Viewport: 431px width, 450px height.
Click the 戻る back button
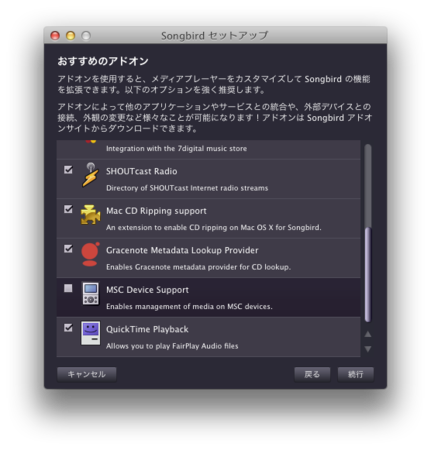tap(312, 374)
